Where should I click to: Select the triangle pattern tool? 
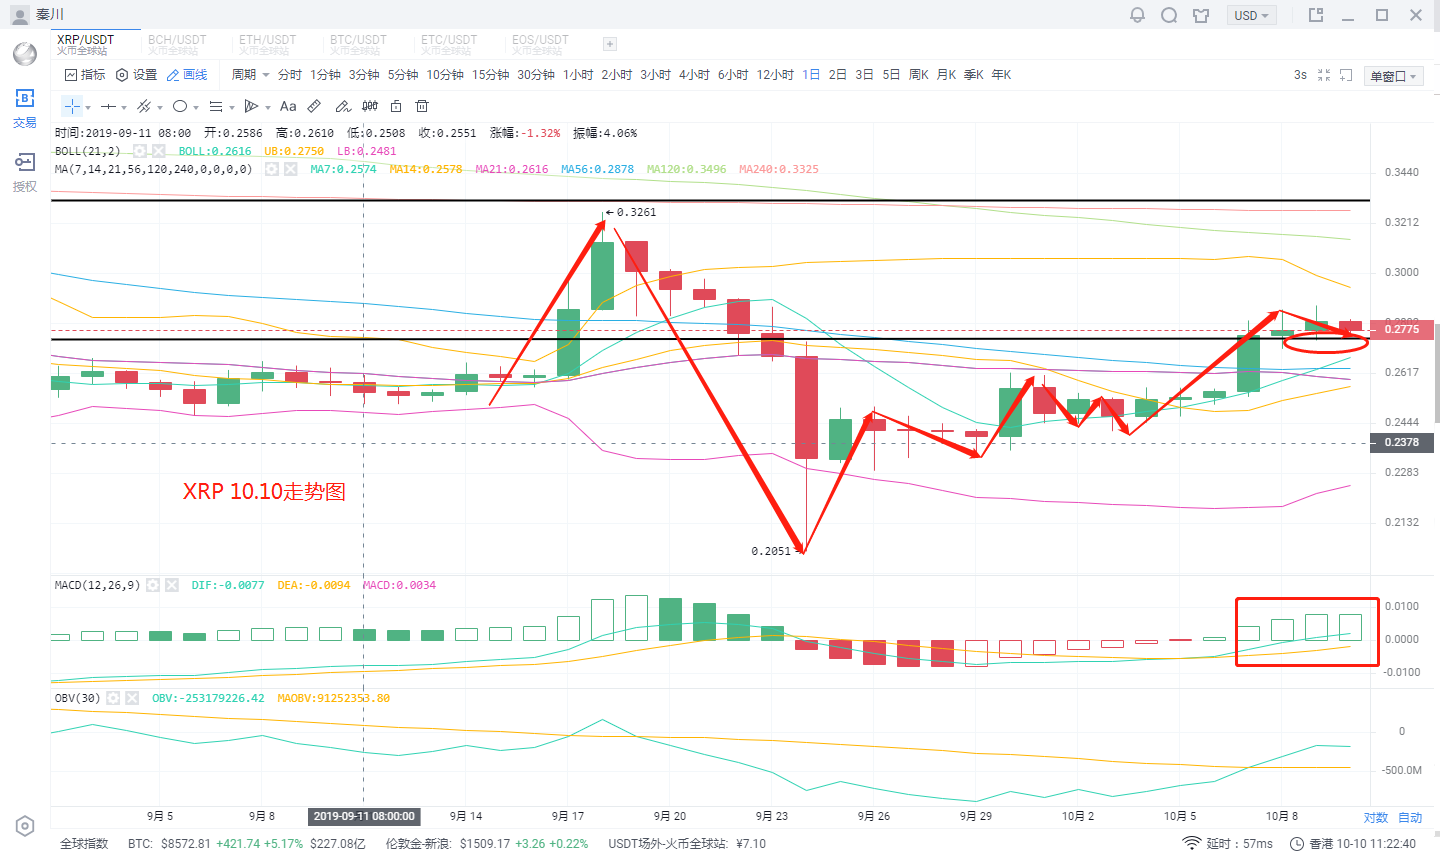[x=252, y=106]
